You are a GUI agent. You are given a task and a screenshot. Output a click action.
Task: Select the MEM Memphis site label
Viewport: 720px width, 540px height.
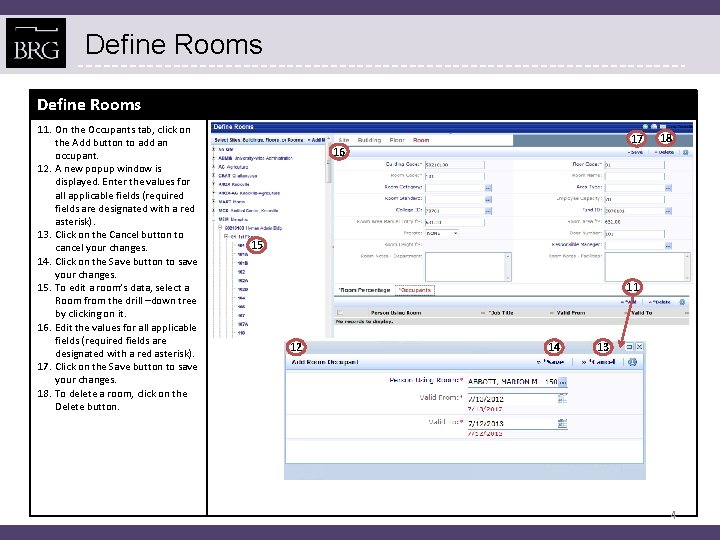[x=233, y=219]
